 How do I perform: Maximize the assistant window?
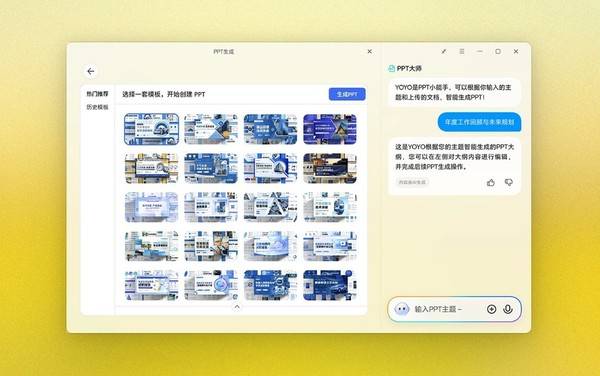pyautogui.click(x=498, y=51)
